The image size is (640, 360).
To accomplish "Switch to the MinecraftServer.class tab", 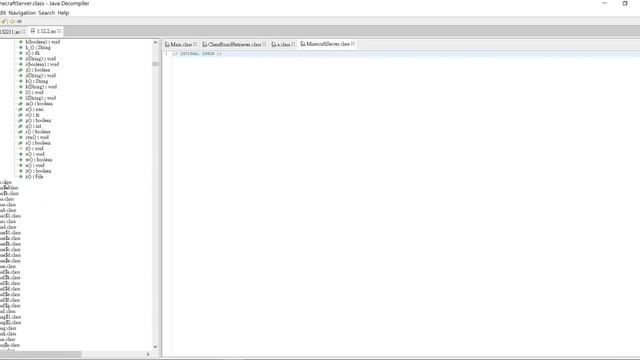I will [328, 44].
